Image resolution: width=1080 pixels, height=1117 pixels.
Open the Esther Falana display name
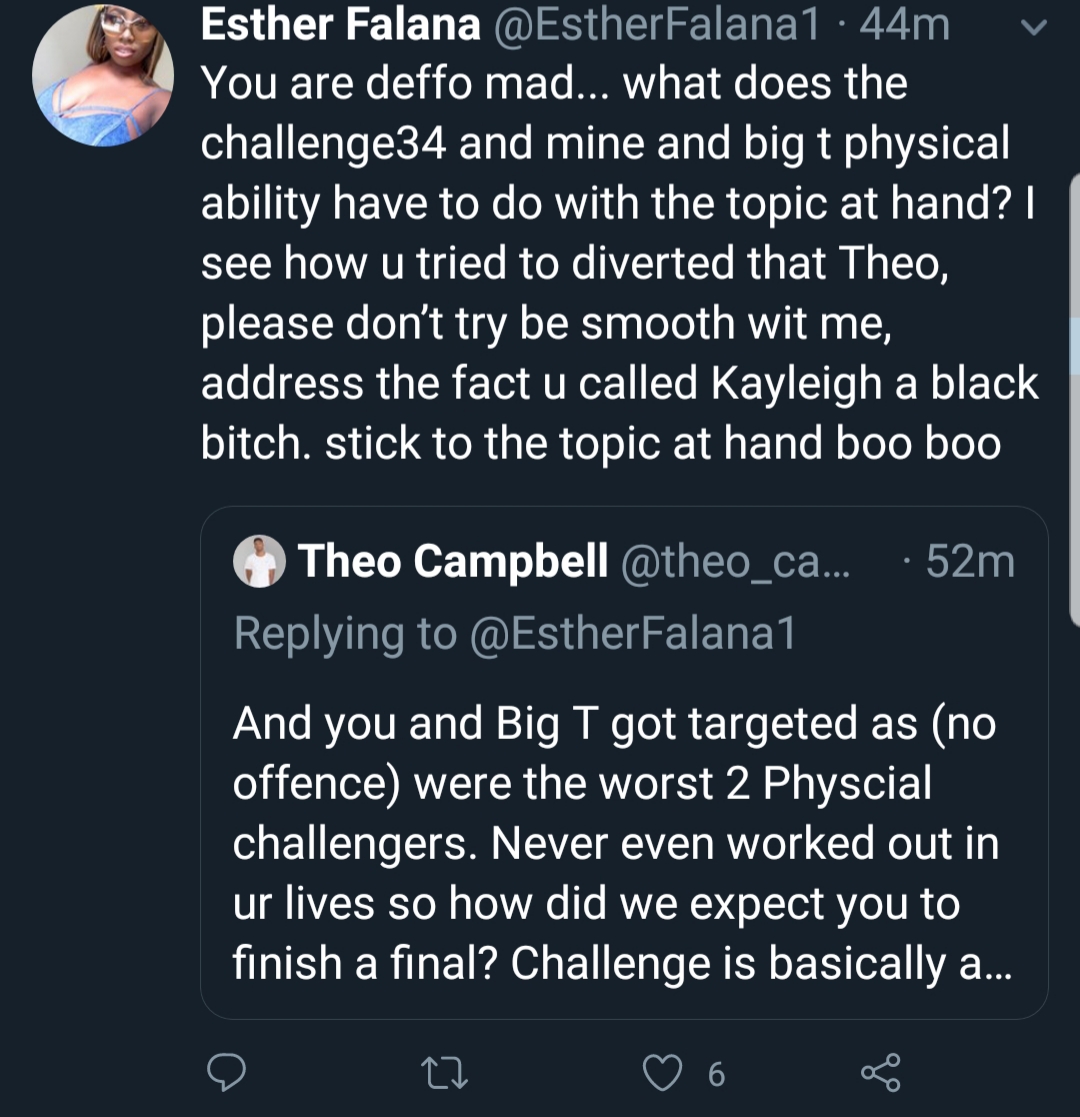(341, 24)
